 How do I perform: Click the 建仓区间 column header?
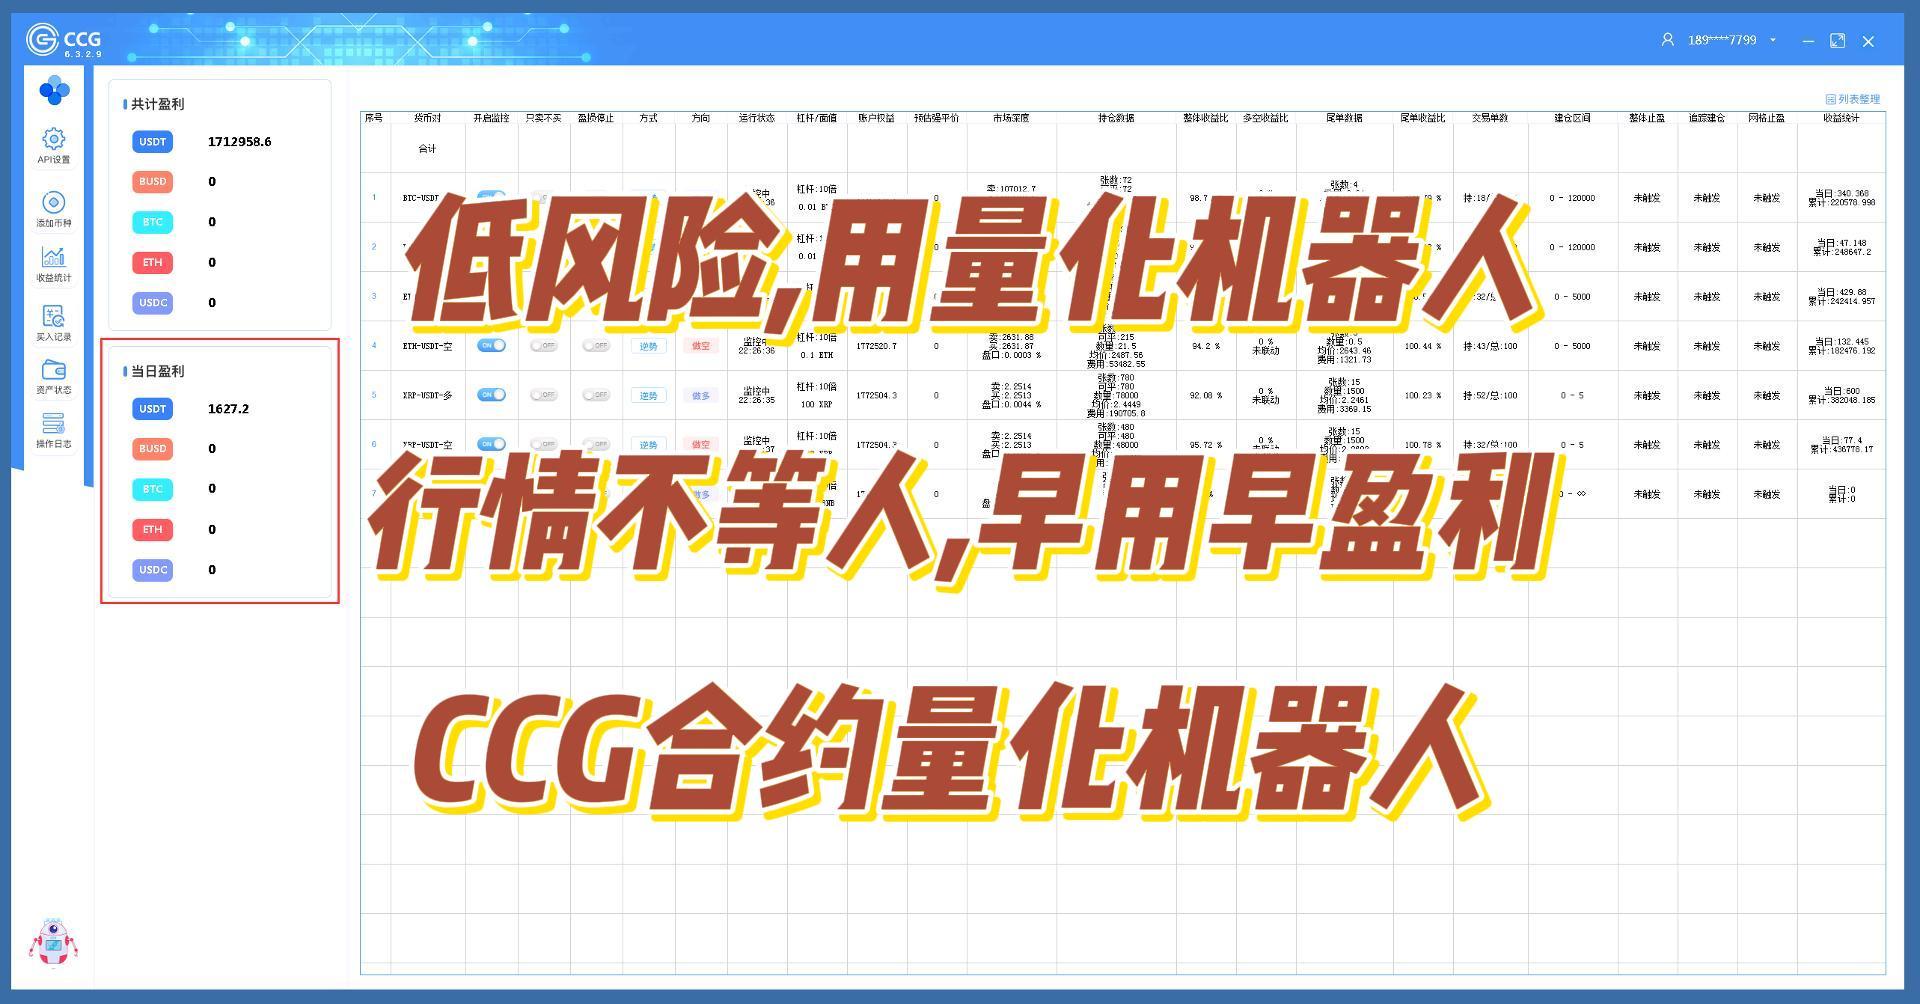pyautogui.click(x=1572, y=118)
